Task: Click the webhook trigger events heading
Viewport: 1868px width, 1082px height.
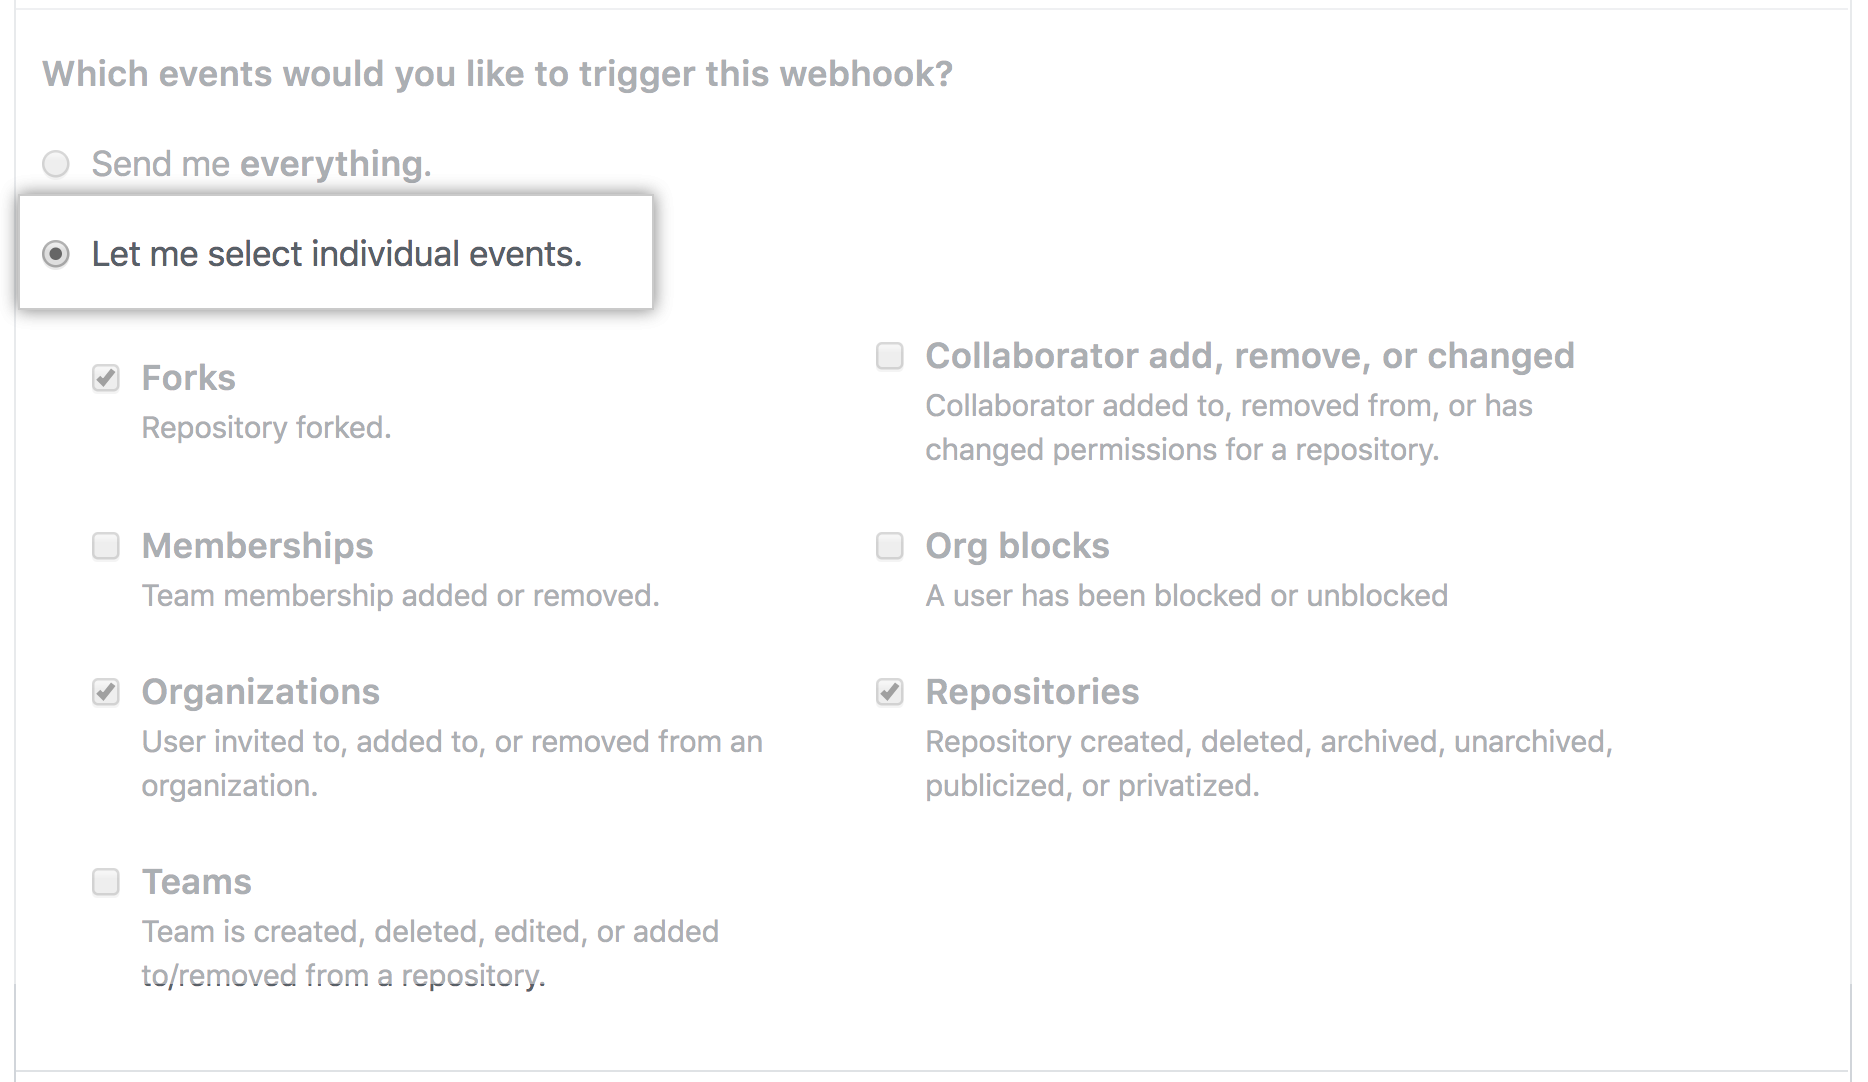Action: 497,74
